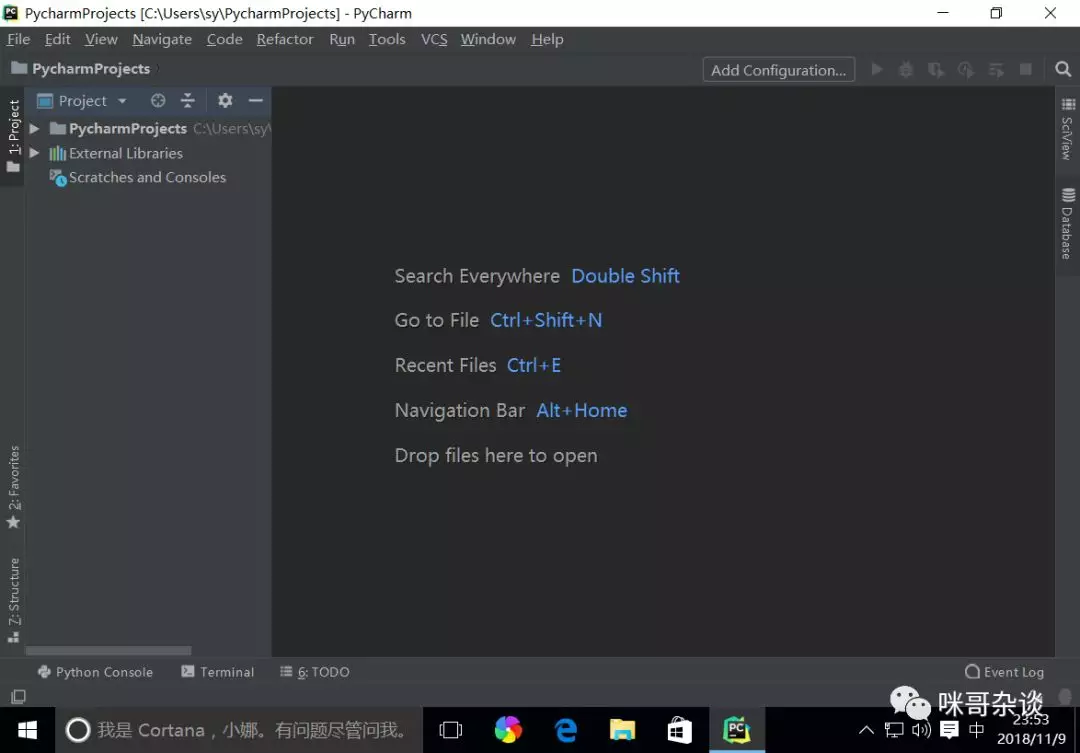This screenshot has width=1080, height=753.
Task: Open the VCS menu
Action: 434,39
